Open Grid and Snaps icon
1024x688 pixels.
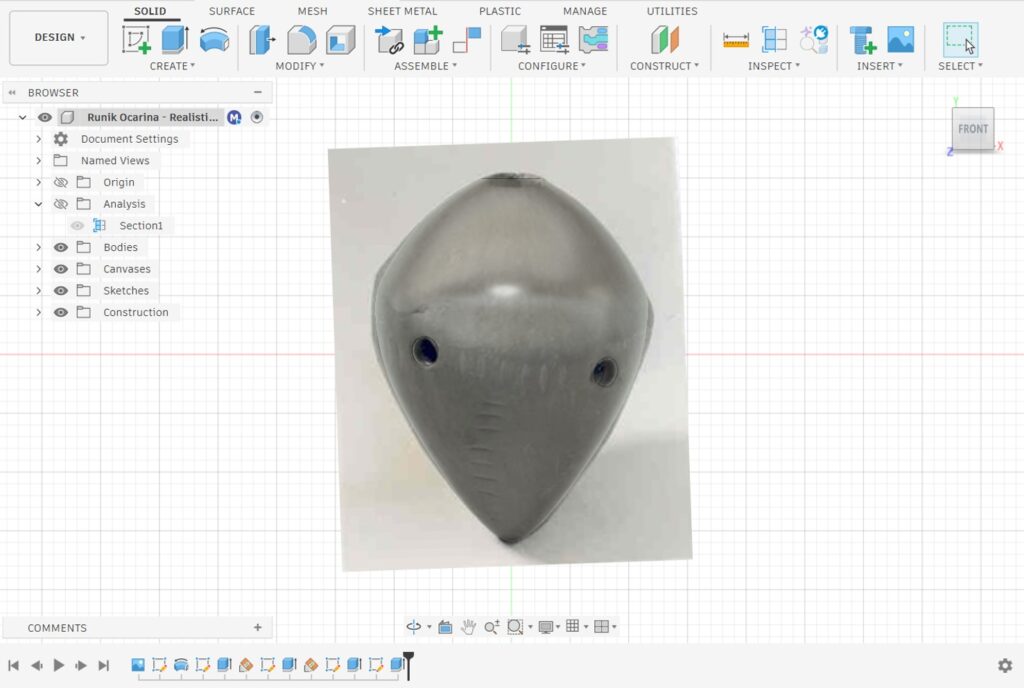coord(573,627)
